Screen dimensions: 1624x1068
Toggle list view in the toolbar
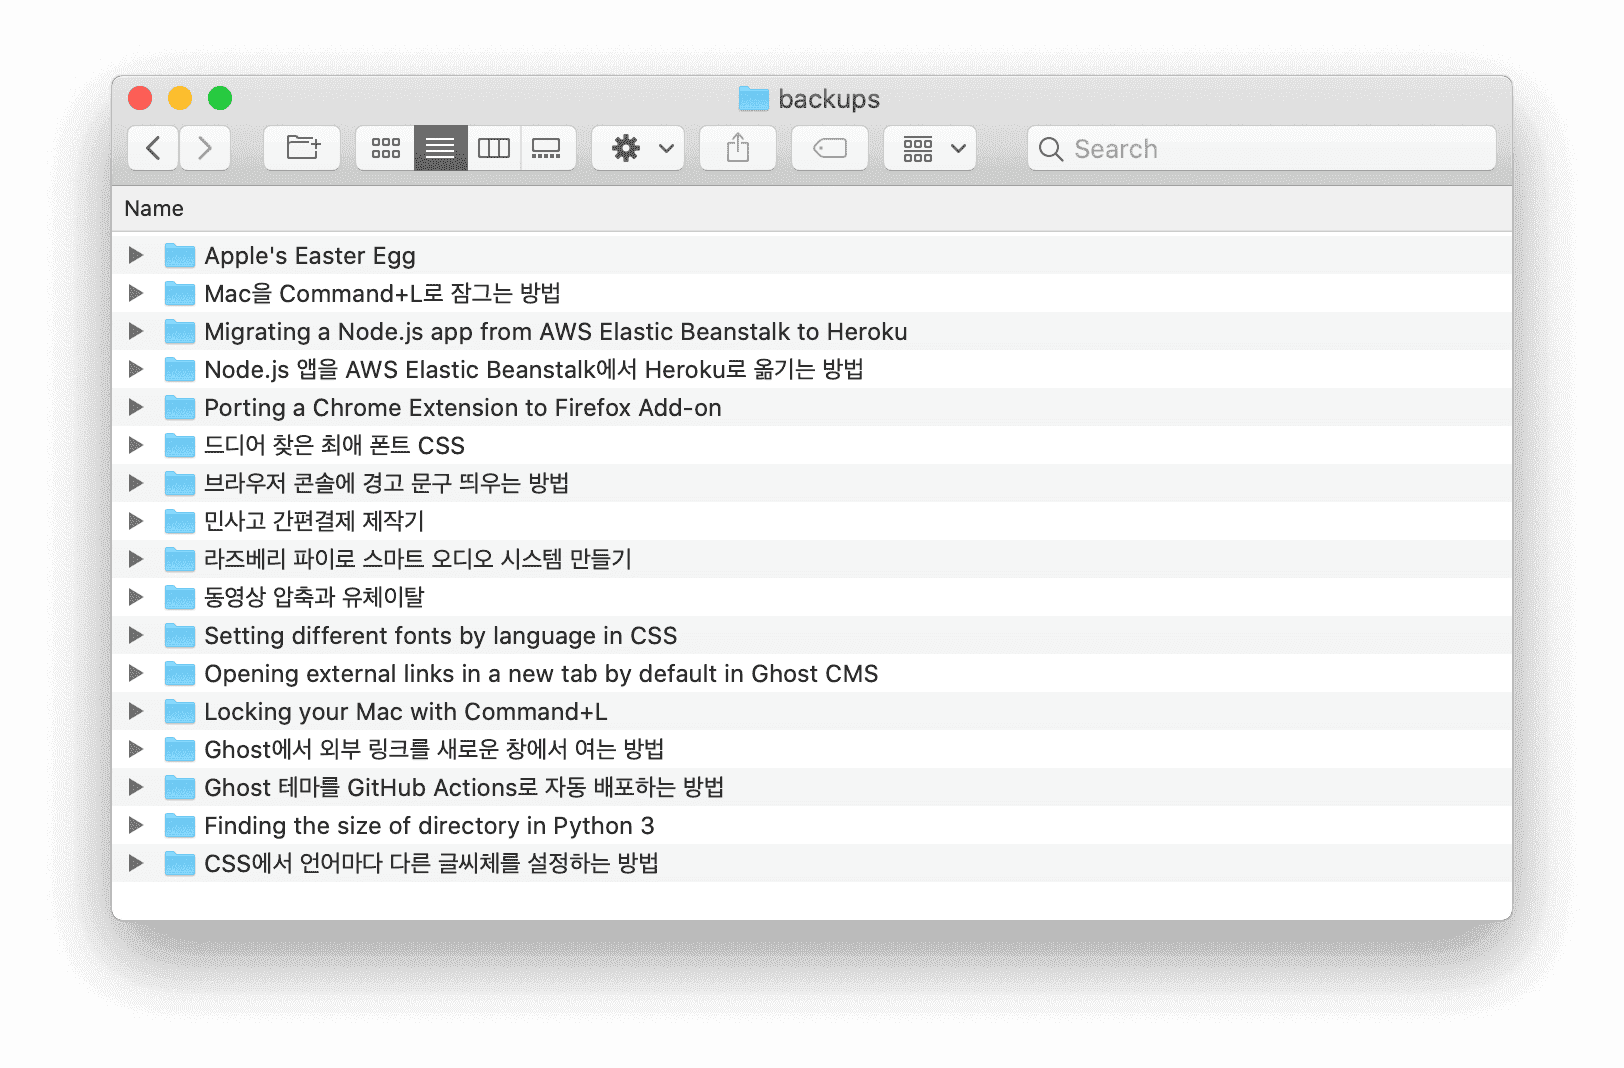click(x=439, y=148)
